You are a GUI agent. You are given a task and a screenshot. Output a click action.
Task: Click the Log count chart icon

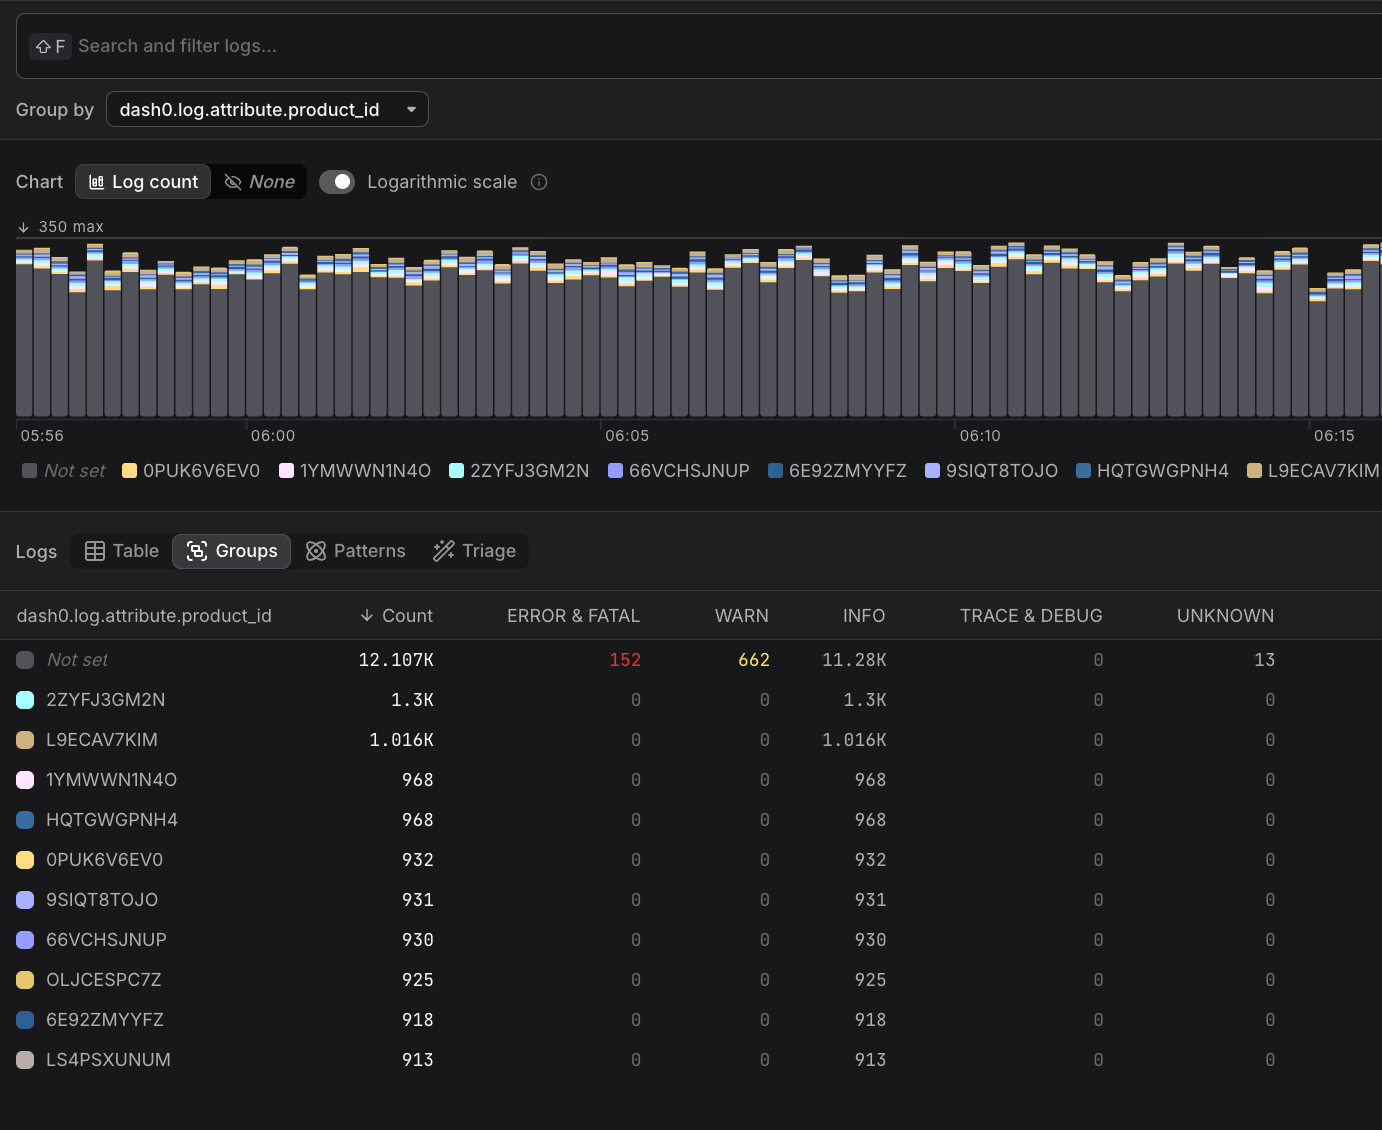[97, 182]
